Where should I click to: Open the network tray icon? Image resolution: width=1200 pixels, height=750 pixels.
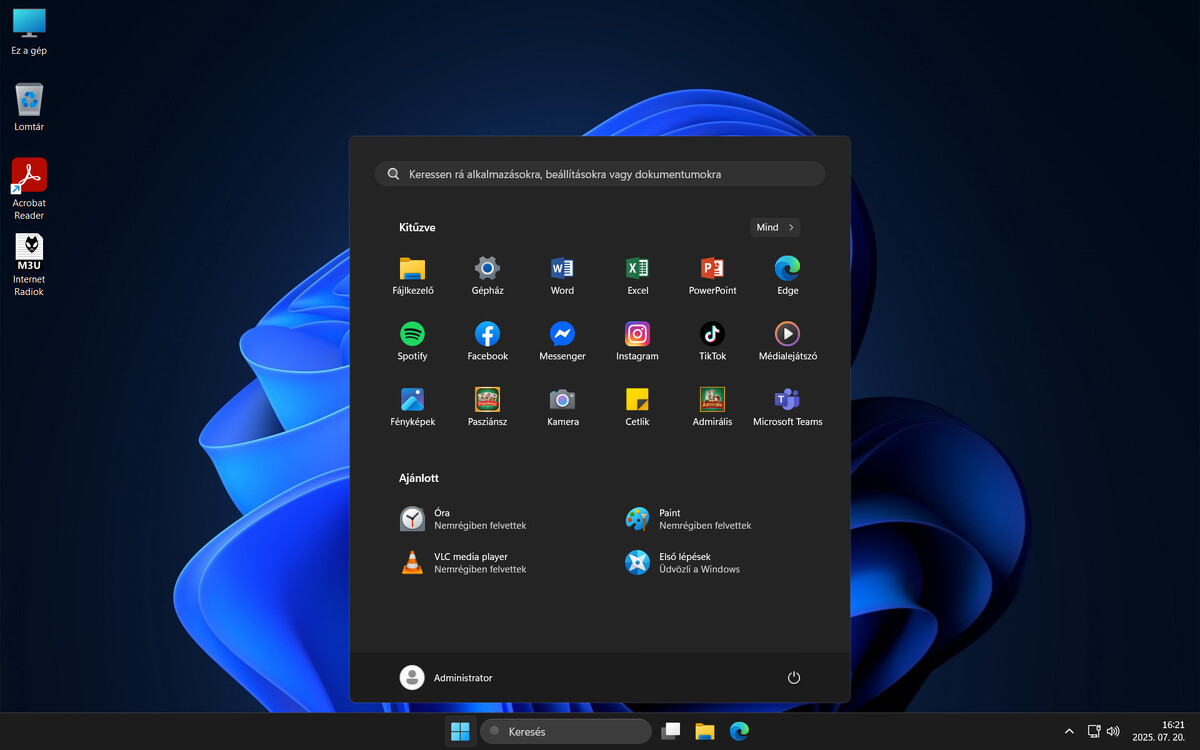pyautogui.click(x=1094, y=732)
